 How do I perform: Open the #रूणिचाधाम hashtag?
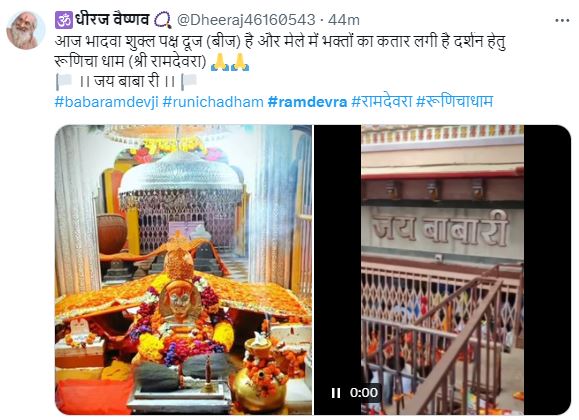coord(454,101)
